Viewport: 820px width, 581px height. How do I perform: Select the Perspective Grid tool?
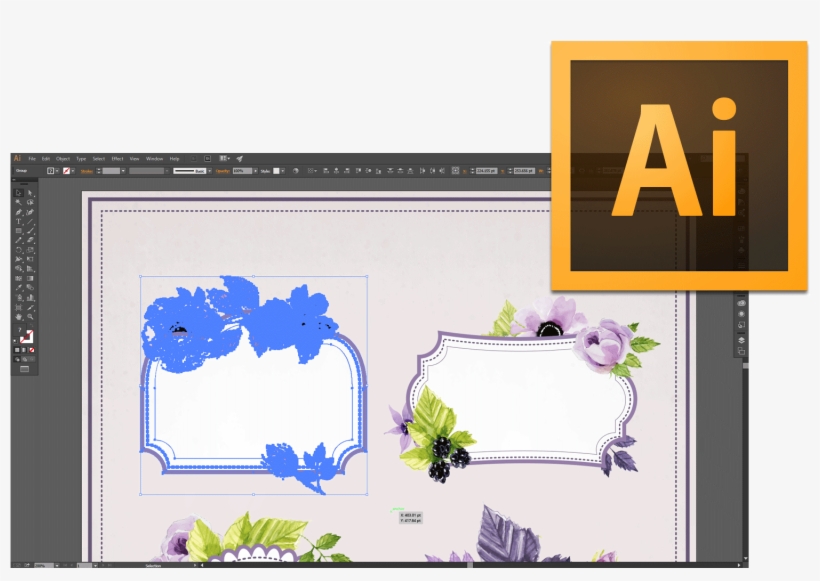[x=30, y=269]
